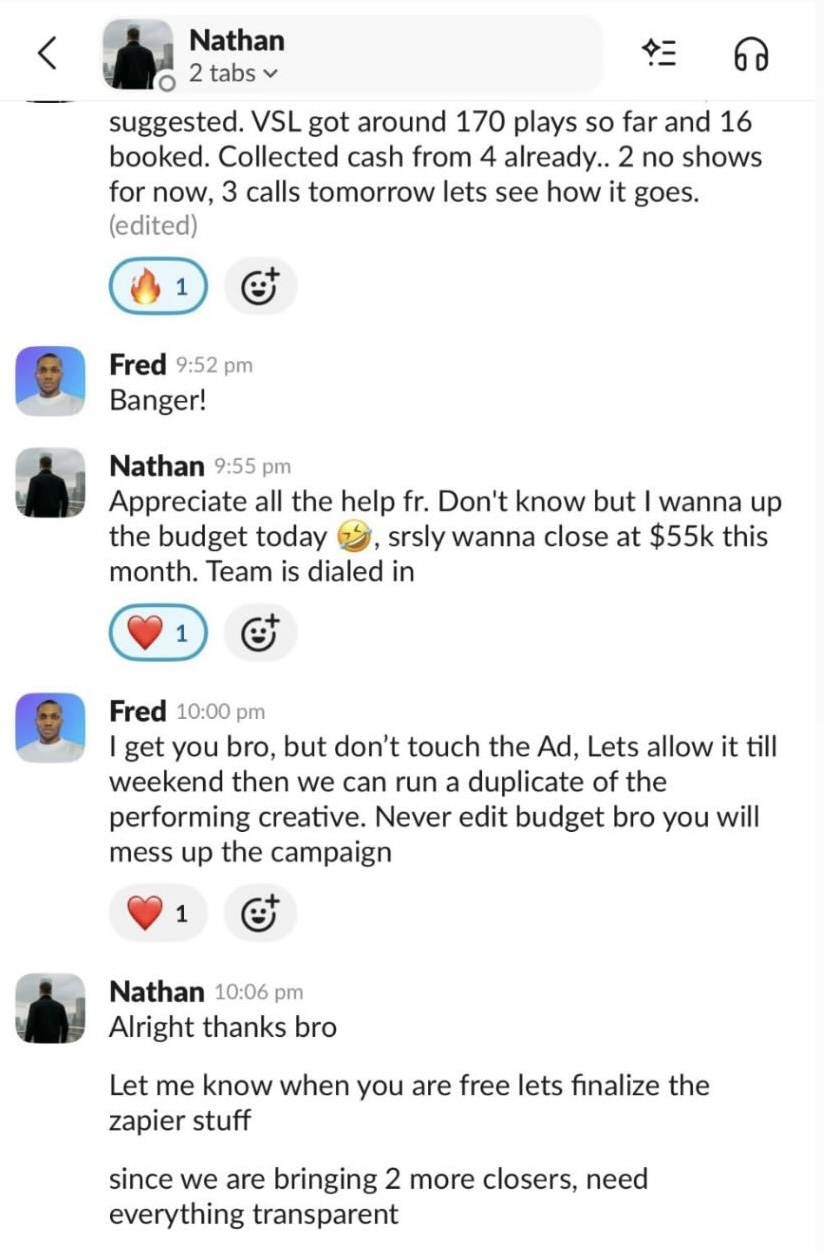Open Fred's avatar next to 'Banger!'

(49, 380)
